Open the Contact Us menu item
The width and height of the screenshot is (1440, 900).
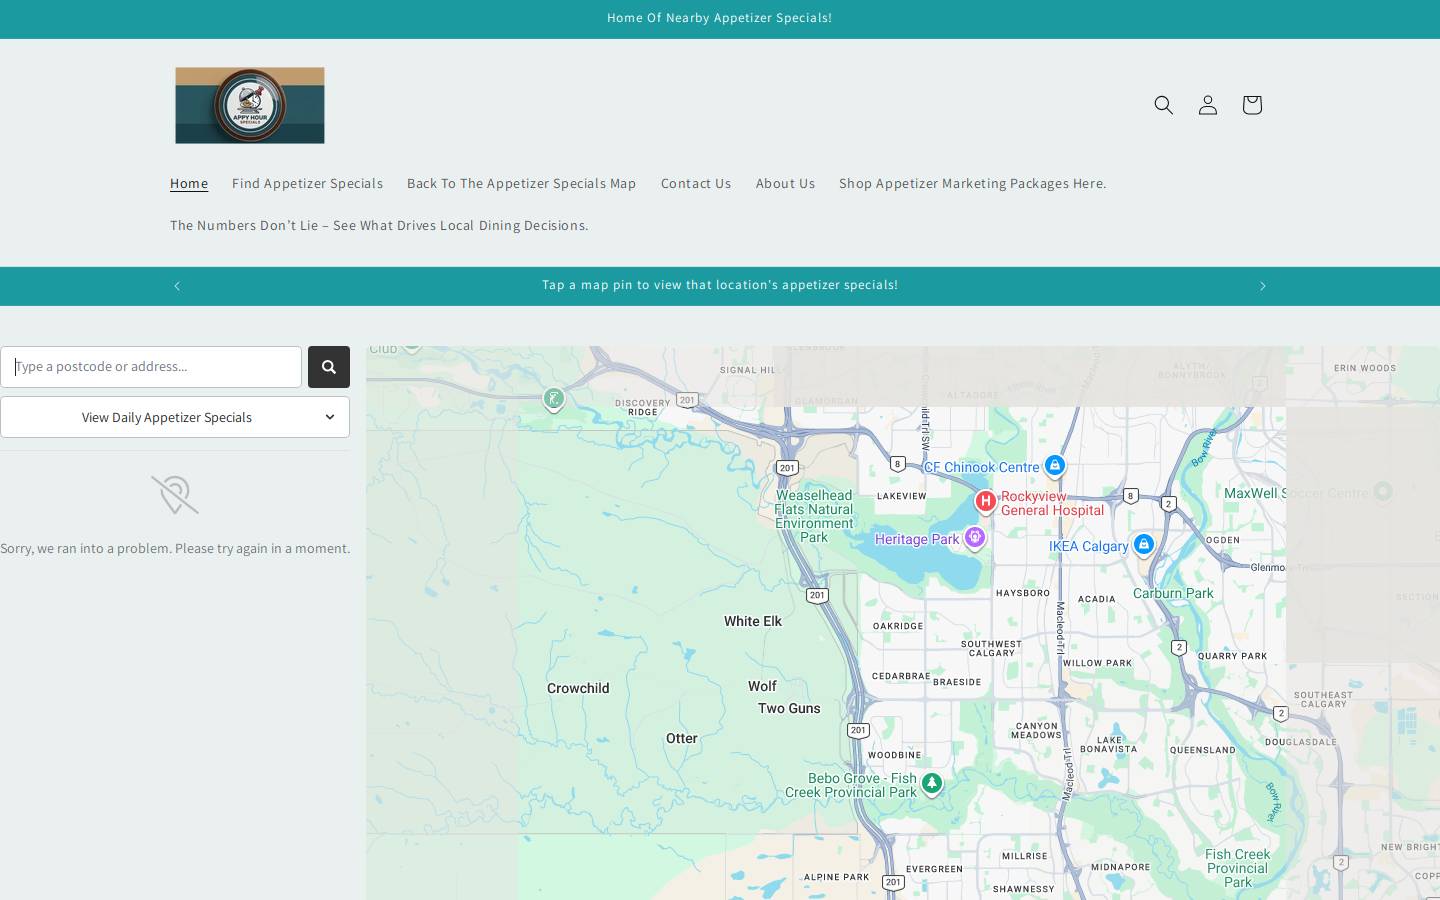click(x=696, y=183)
